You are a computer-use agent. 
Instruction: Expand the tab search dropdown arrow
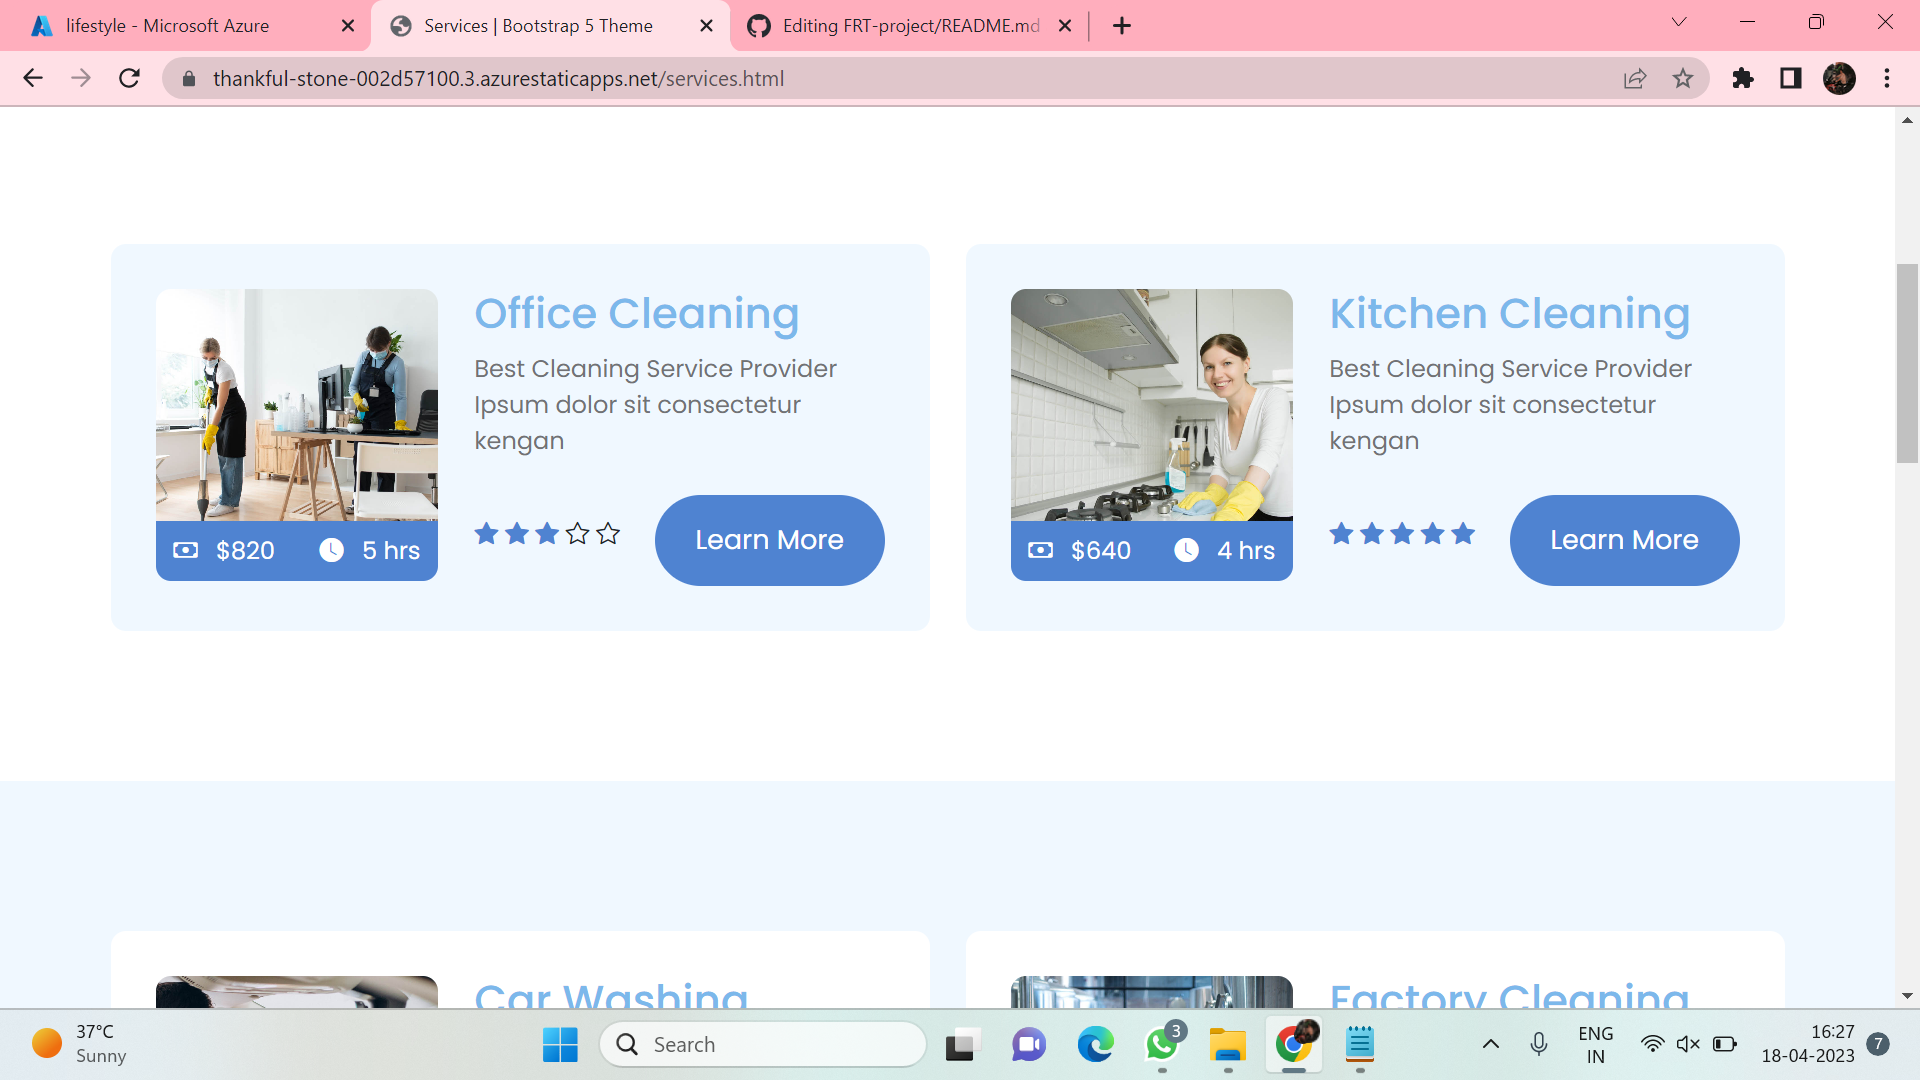pyautogui.click(x=1679, y=22)
